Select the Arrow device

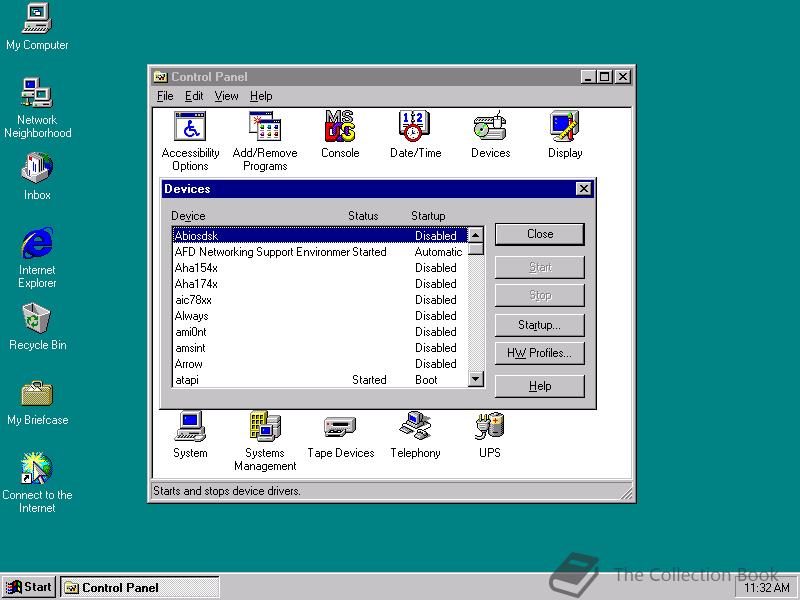(320, 364)
